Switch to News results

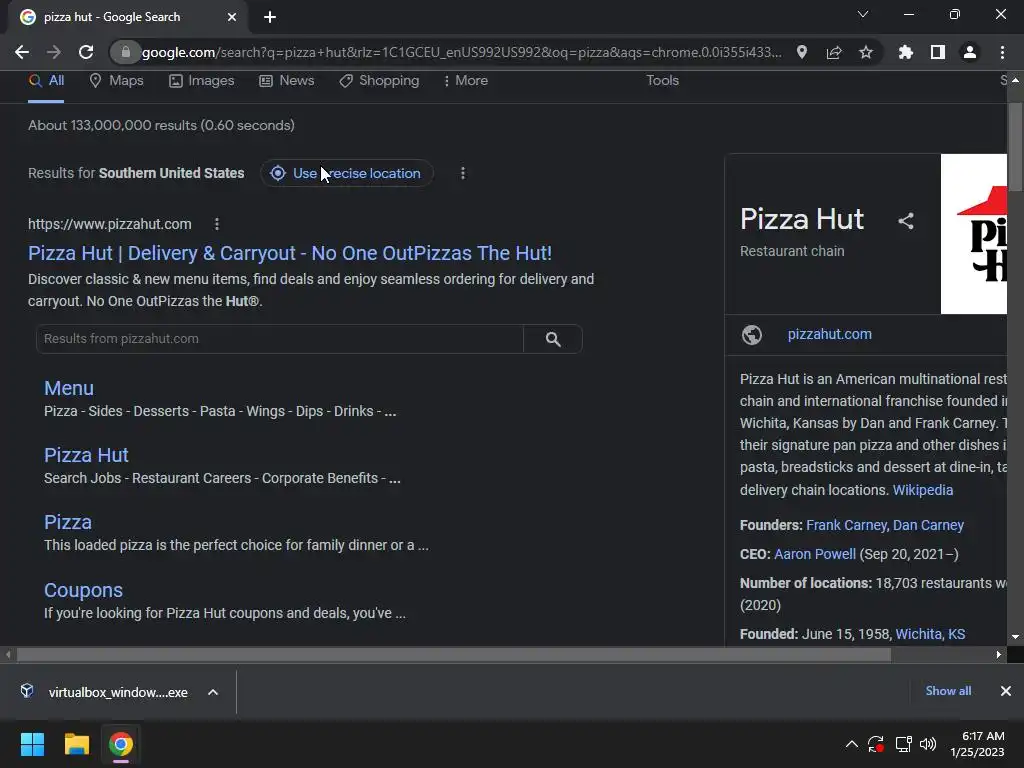pos(287,80)
